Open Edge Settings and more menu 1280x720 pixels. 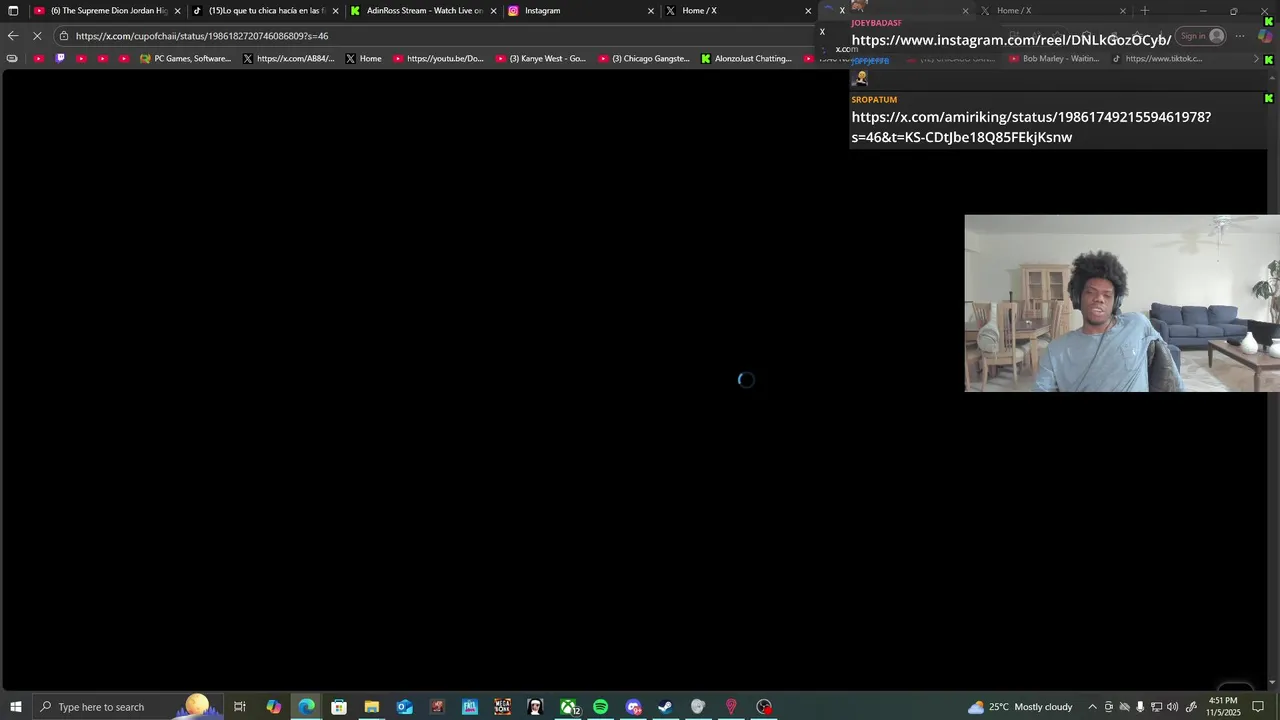[x=1240, y=36]
